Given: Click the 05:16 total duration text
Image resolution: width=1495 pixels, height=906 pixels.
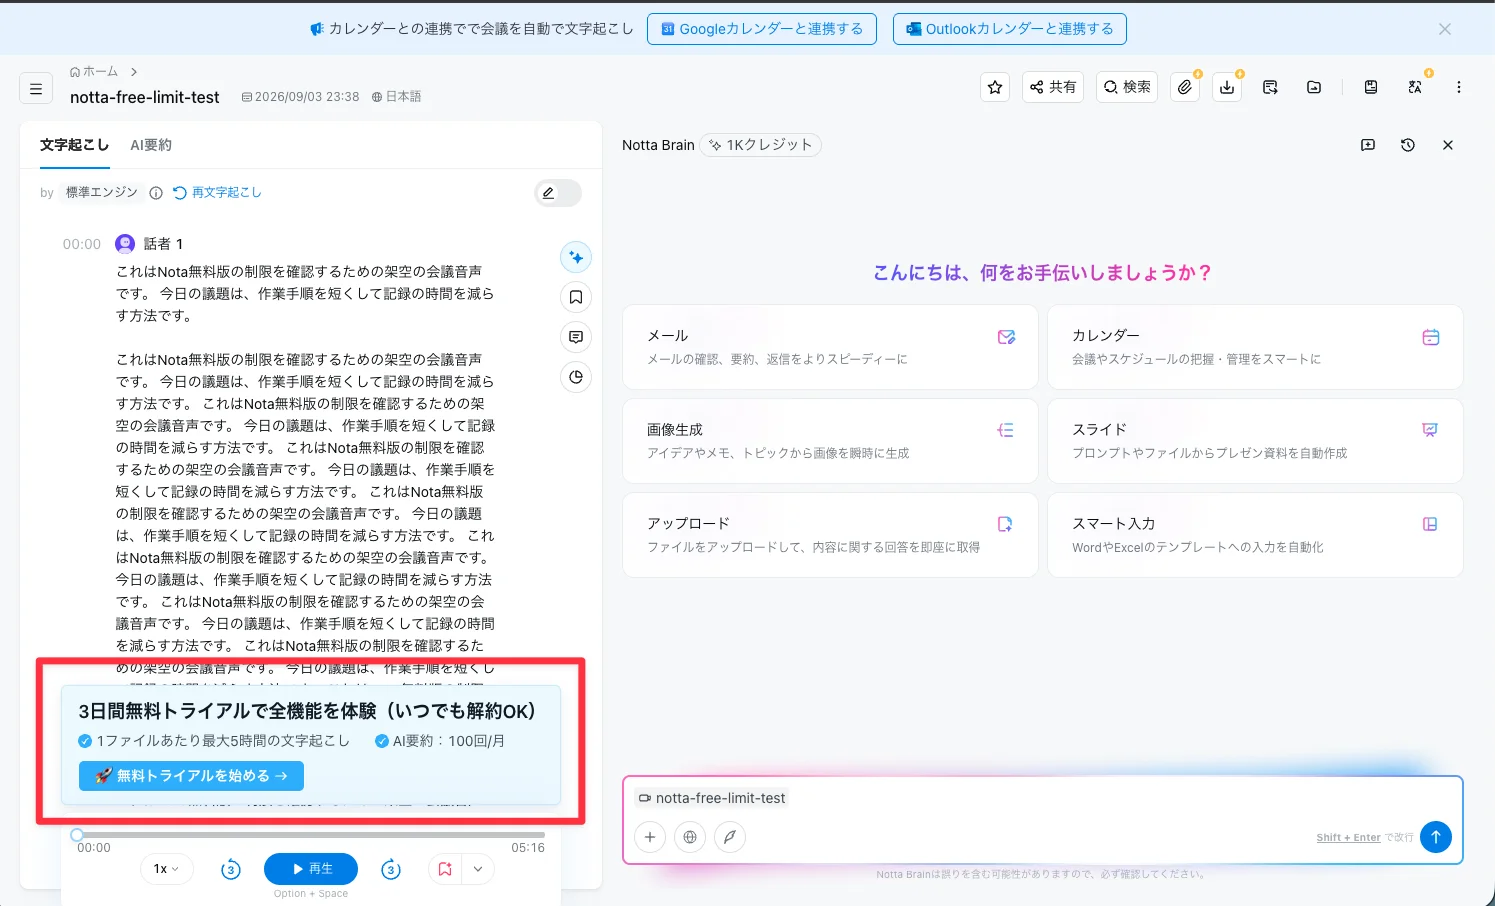Looking at the screenshot, I should point(528,848).
